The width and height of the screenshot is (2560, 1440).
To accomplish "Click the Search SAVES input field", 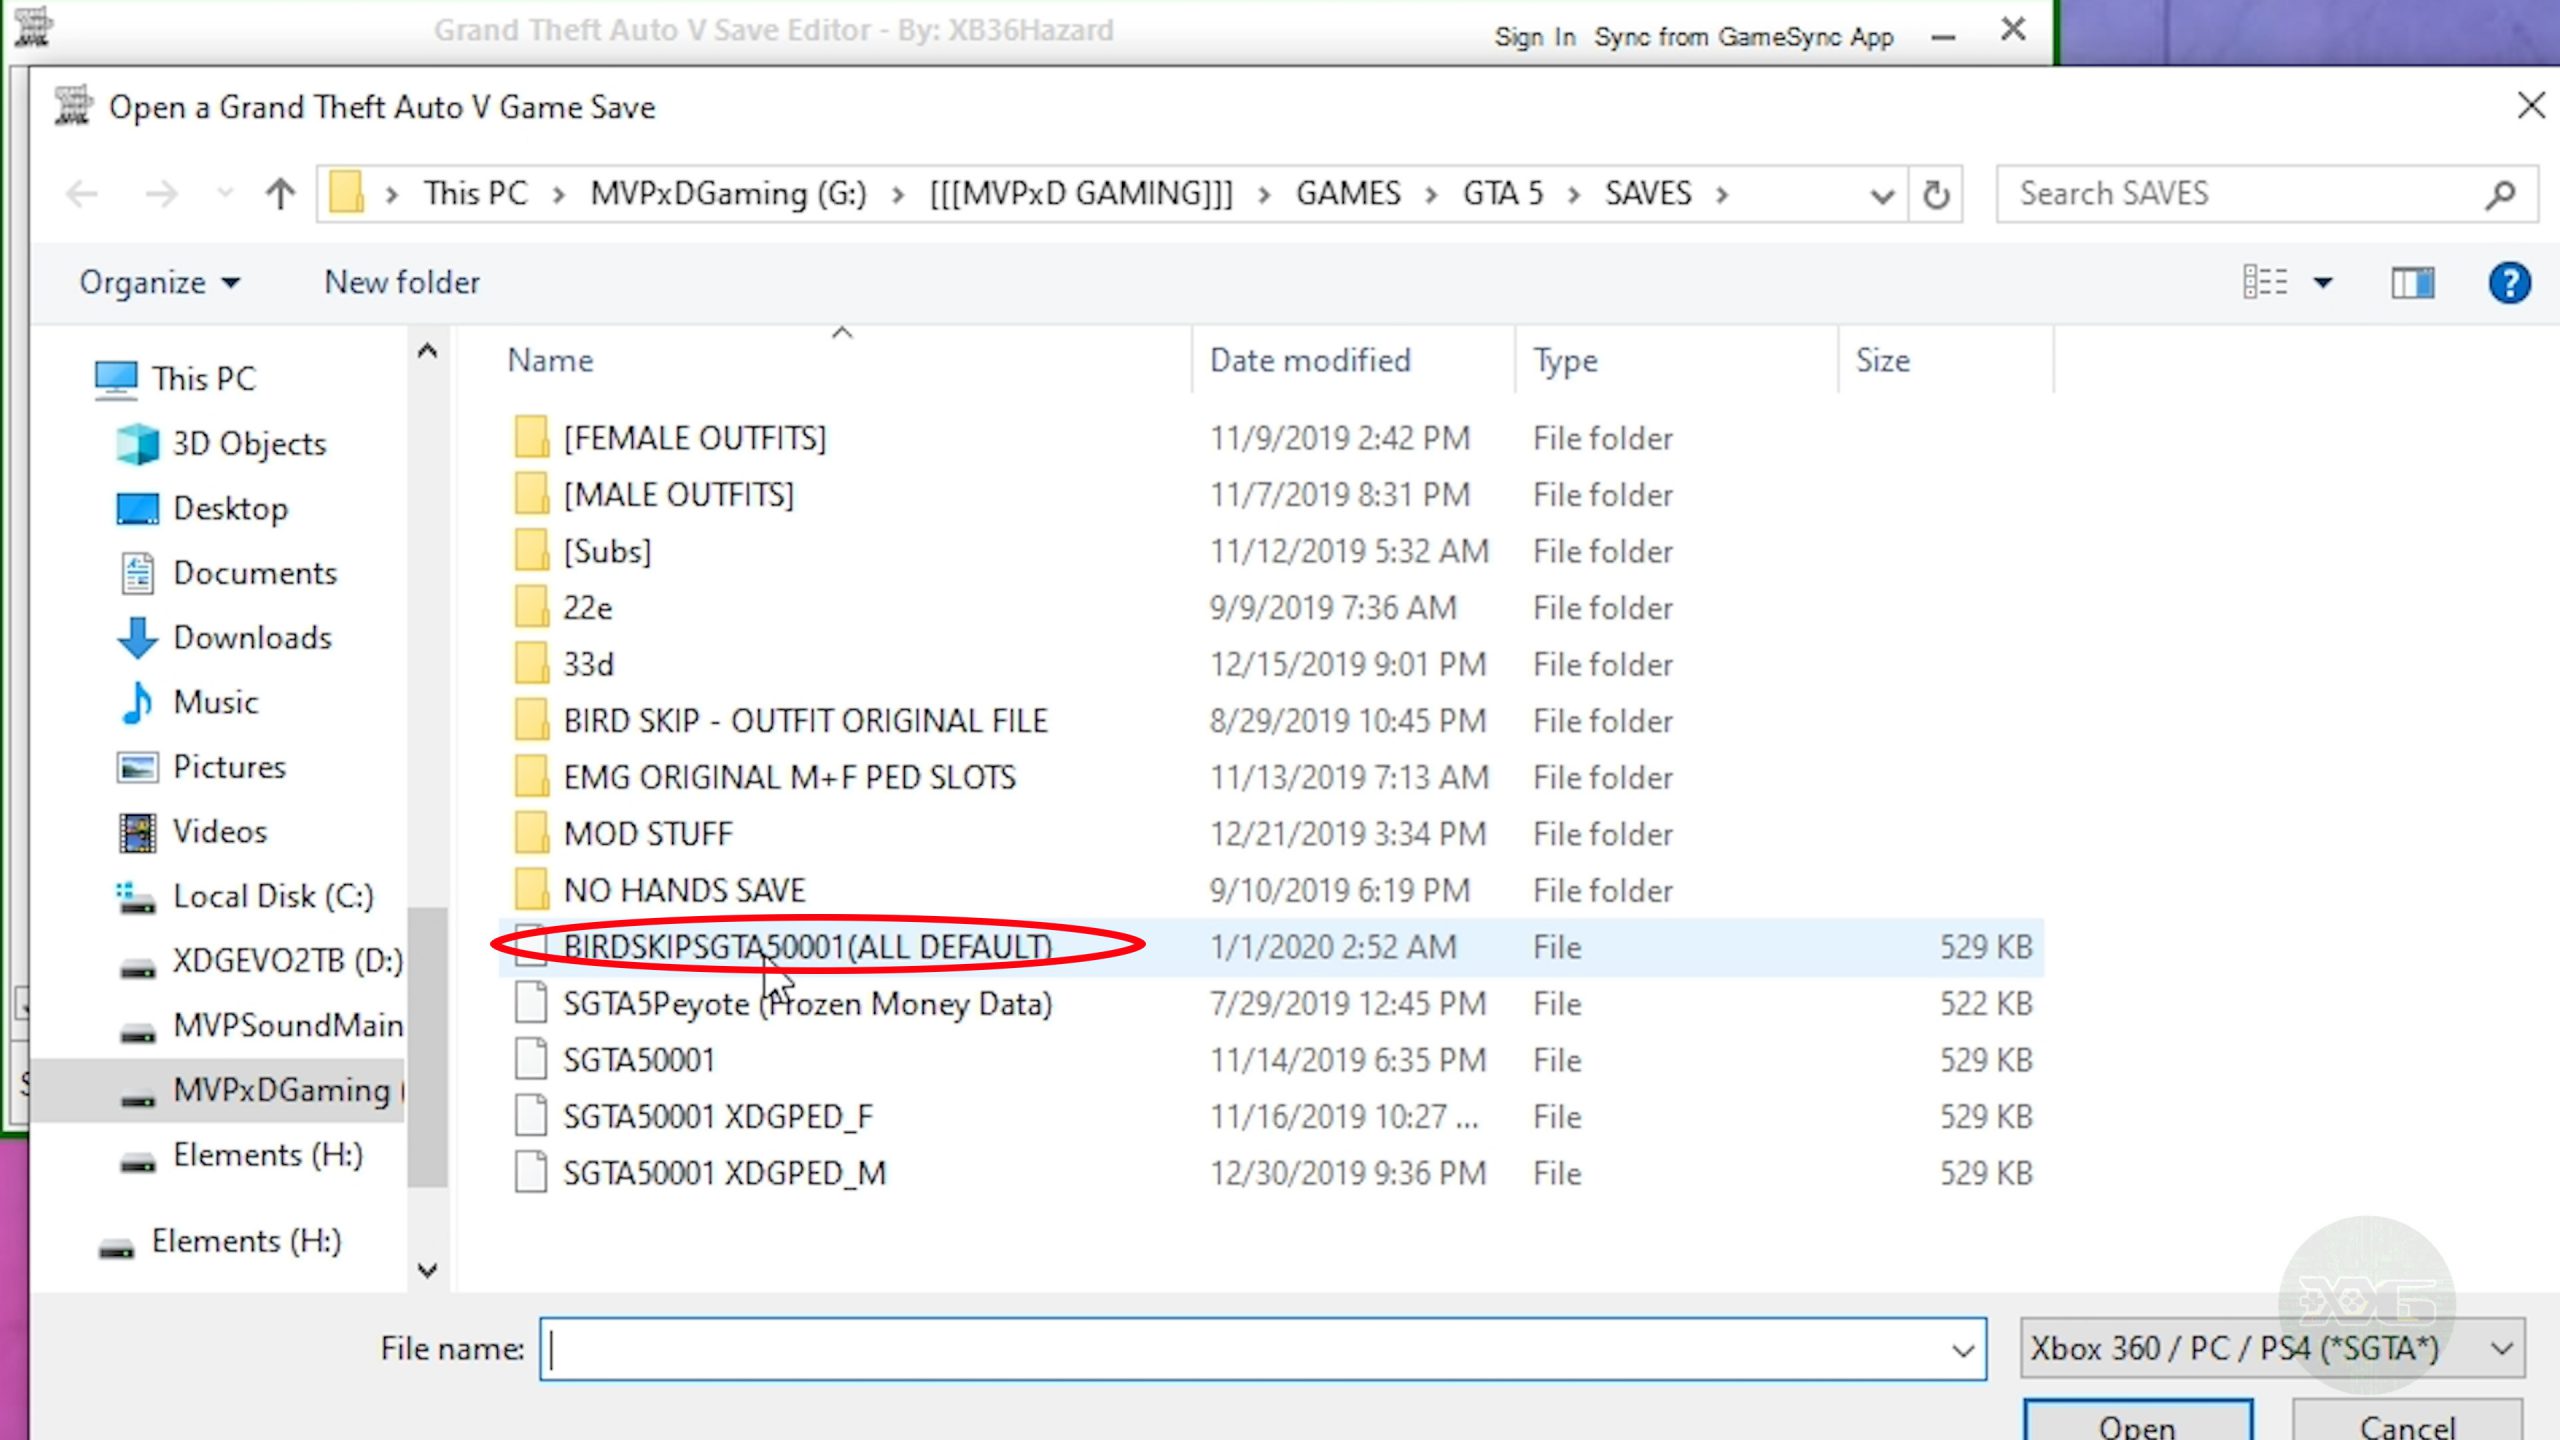I will (2268, 192).
